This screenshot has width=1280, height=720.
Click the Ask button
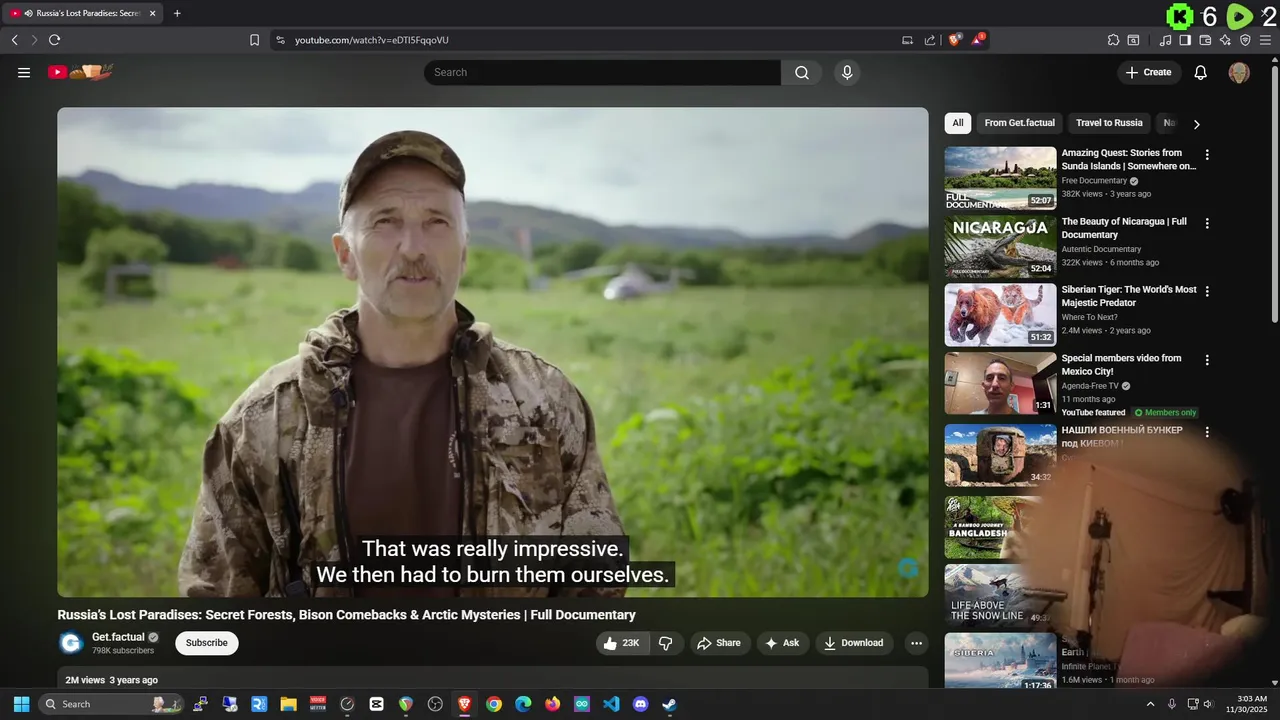click(782, 643)
